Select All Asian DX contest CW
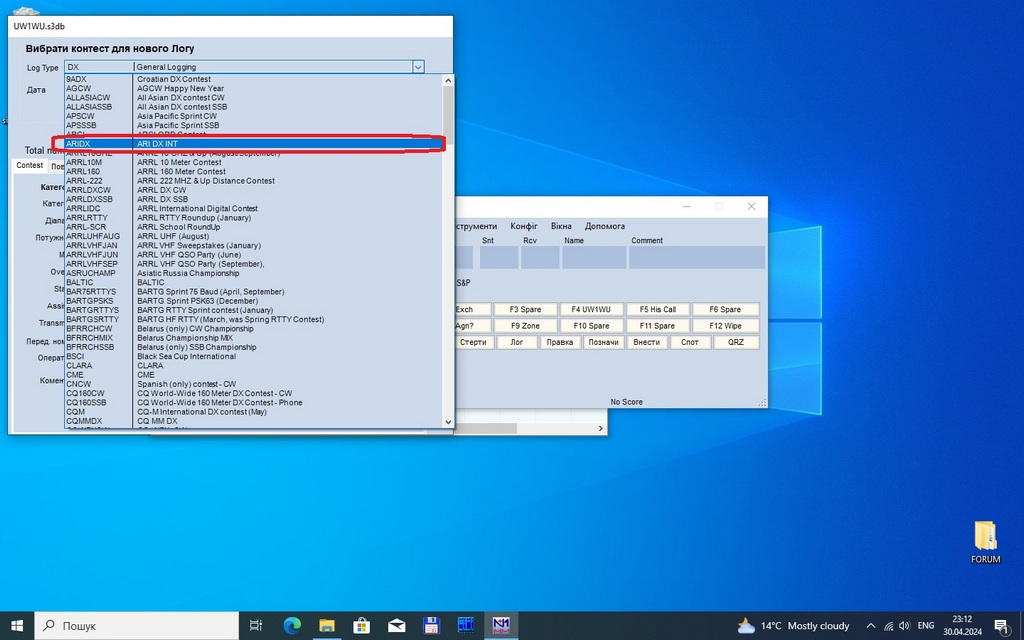The height and width of the screenshot is (640, 1024). [x=254, y=97]
